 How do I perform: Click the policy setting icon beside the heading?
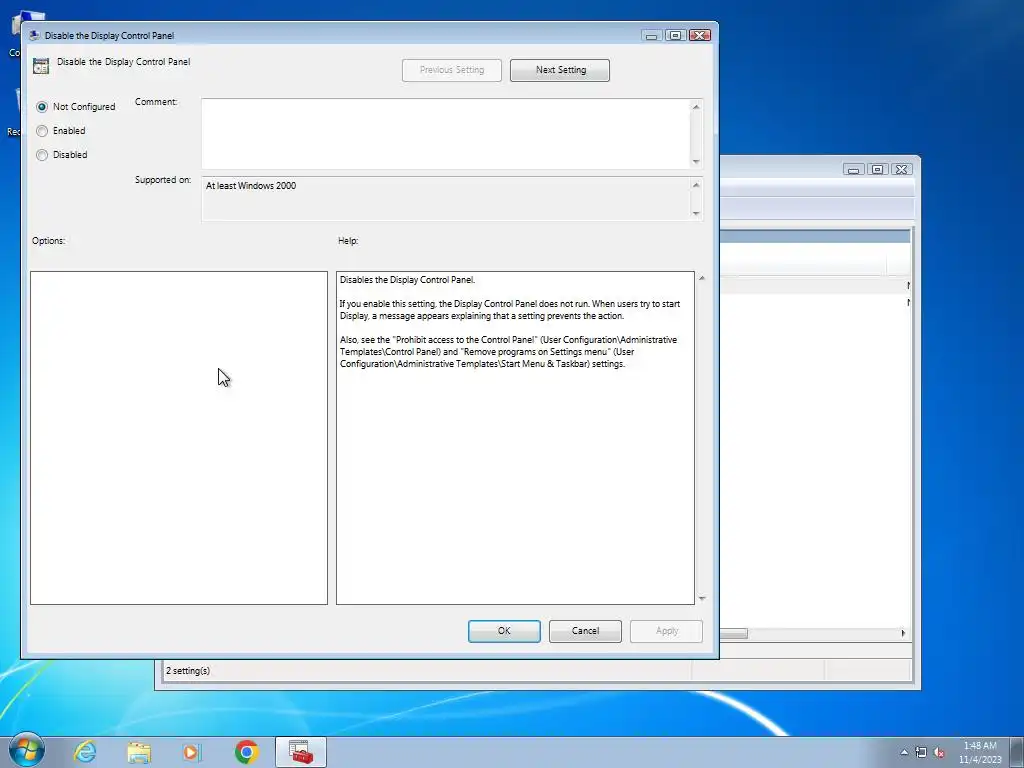point(41,65)
